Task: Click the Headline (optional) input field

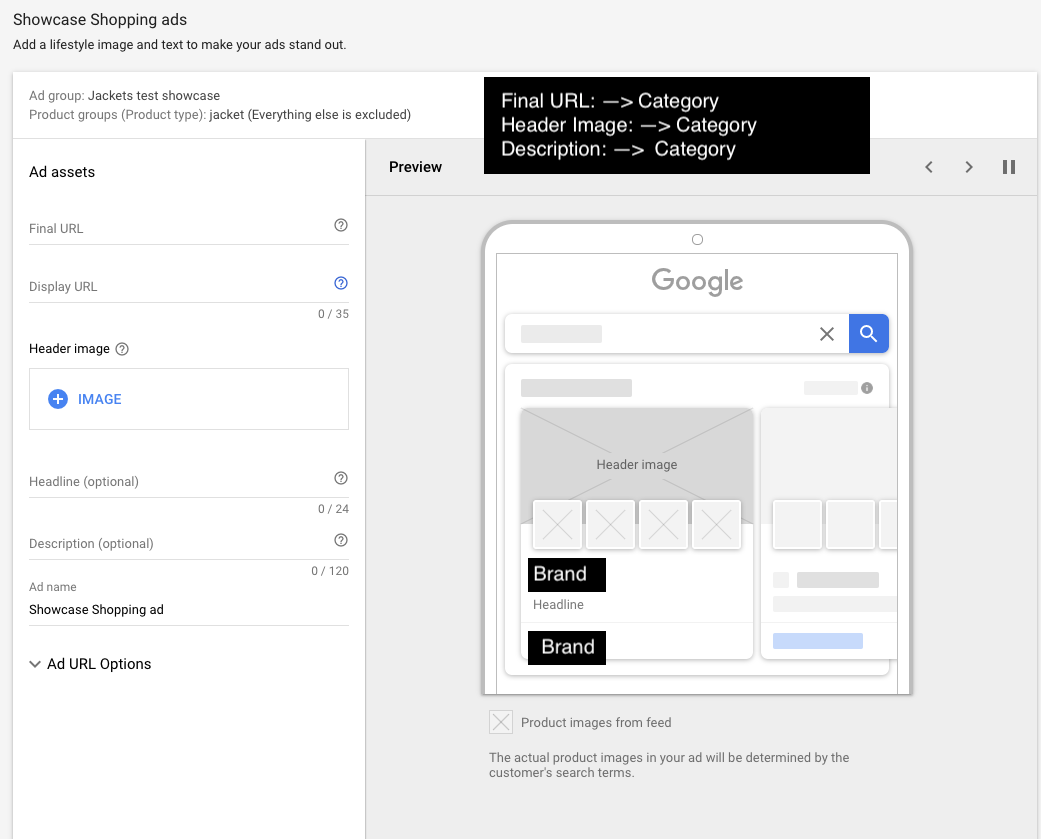Action: point(189,482)
